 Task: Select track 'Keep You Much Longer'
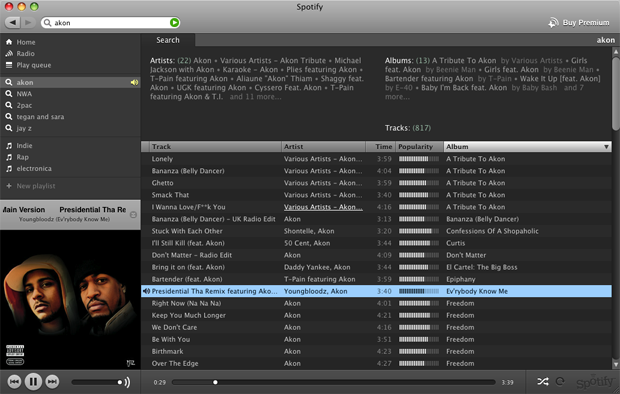pos(189,315)
